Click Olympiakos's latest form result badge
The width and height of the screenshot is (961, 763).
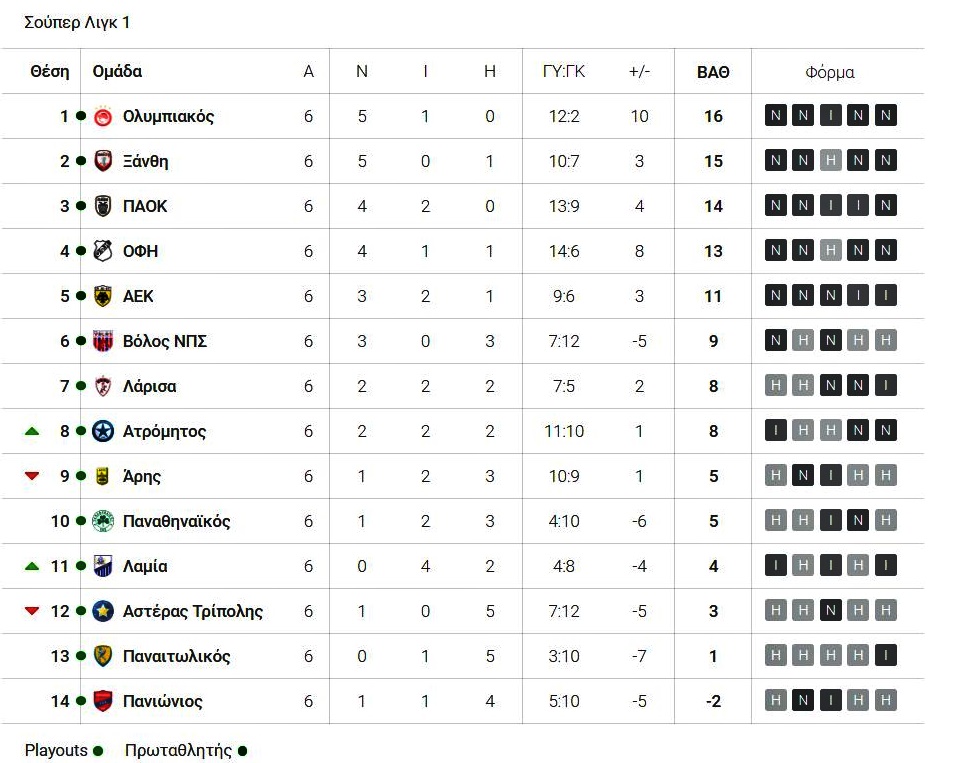(884, 116)
